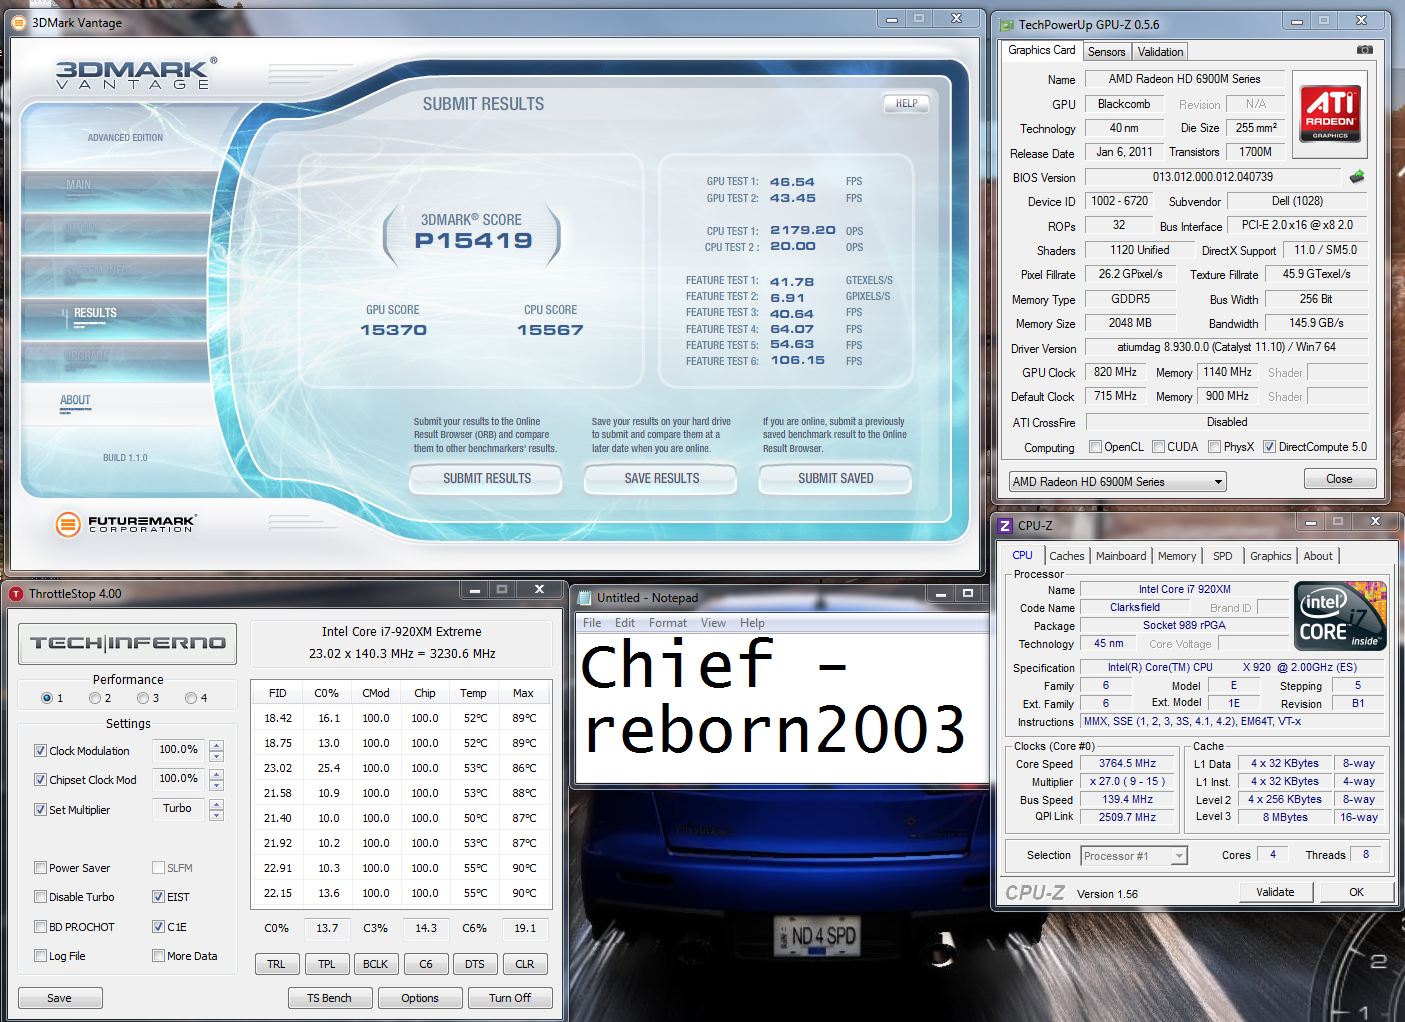
Task: Open the GPU-Z Validation tab
Action: point(1160,51)
